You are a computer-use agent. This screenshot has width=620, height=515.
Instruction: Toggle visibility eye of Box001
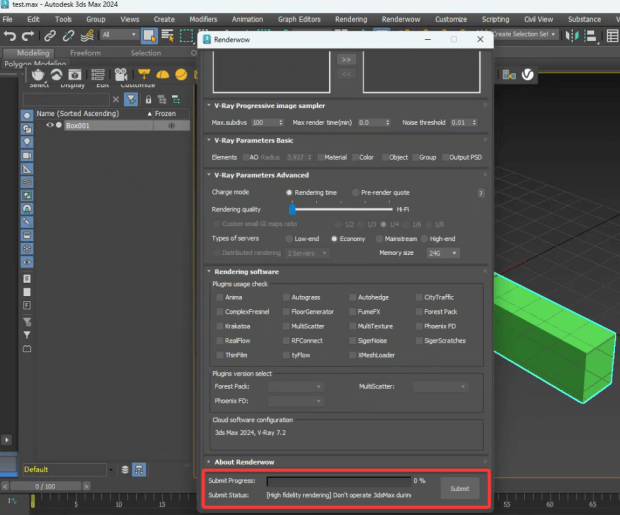[x=48, y=126]
